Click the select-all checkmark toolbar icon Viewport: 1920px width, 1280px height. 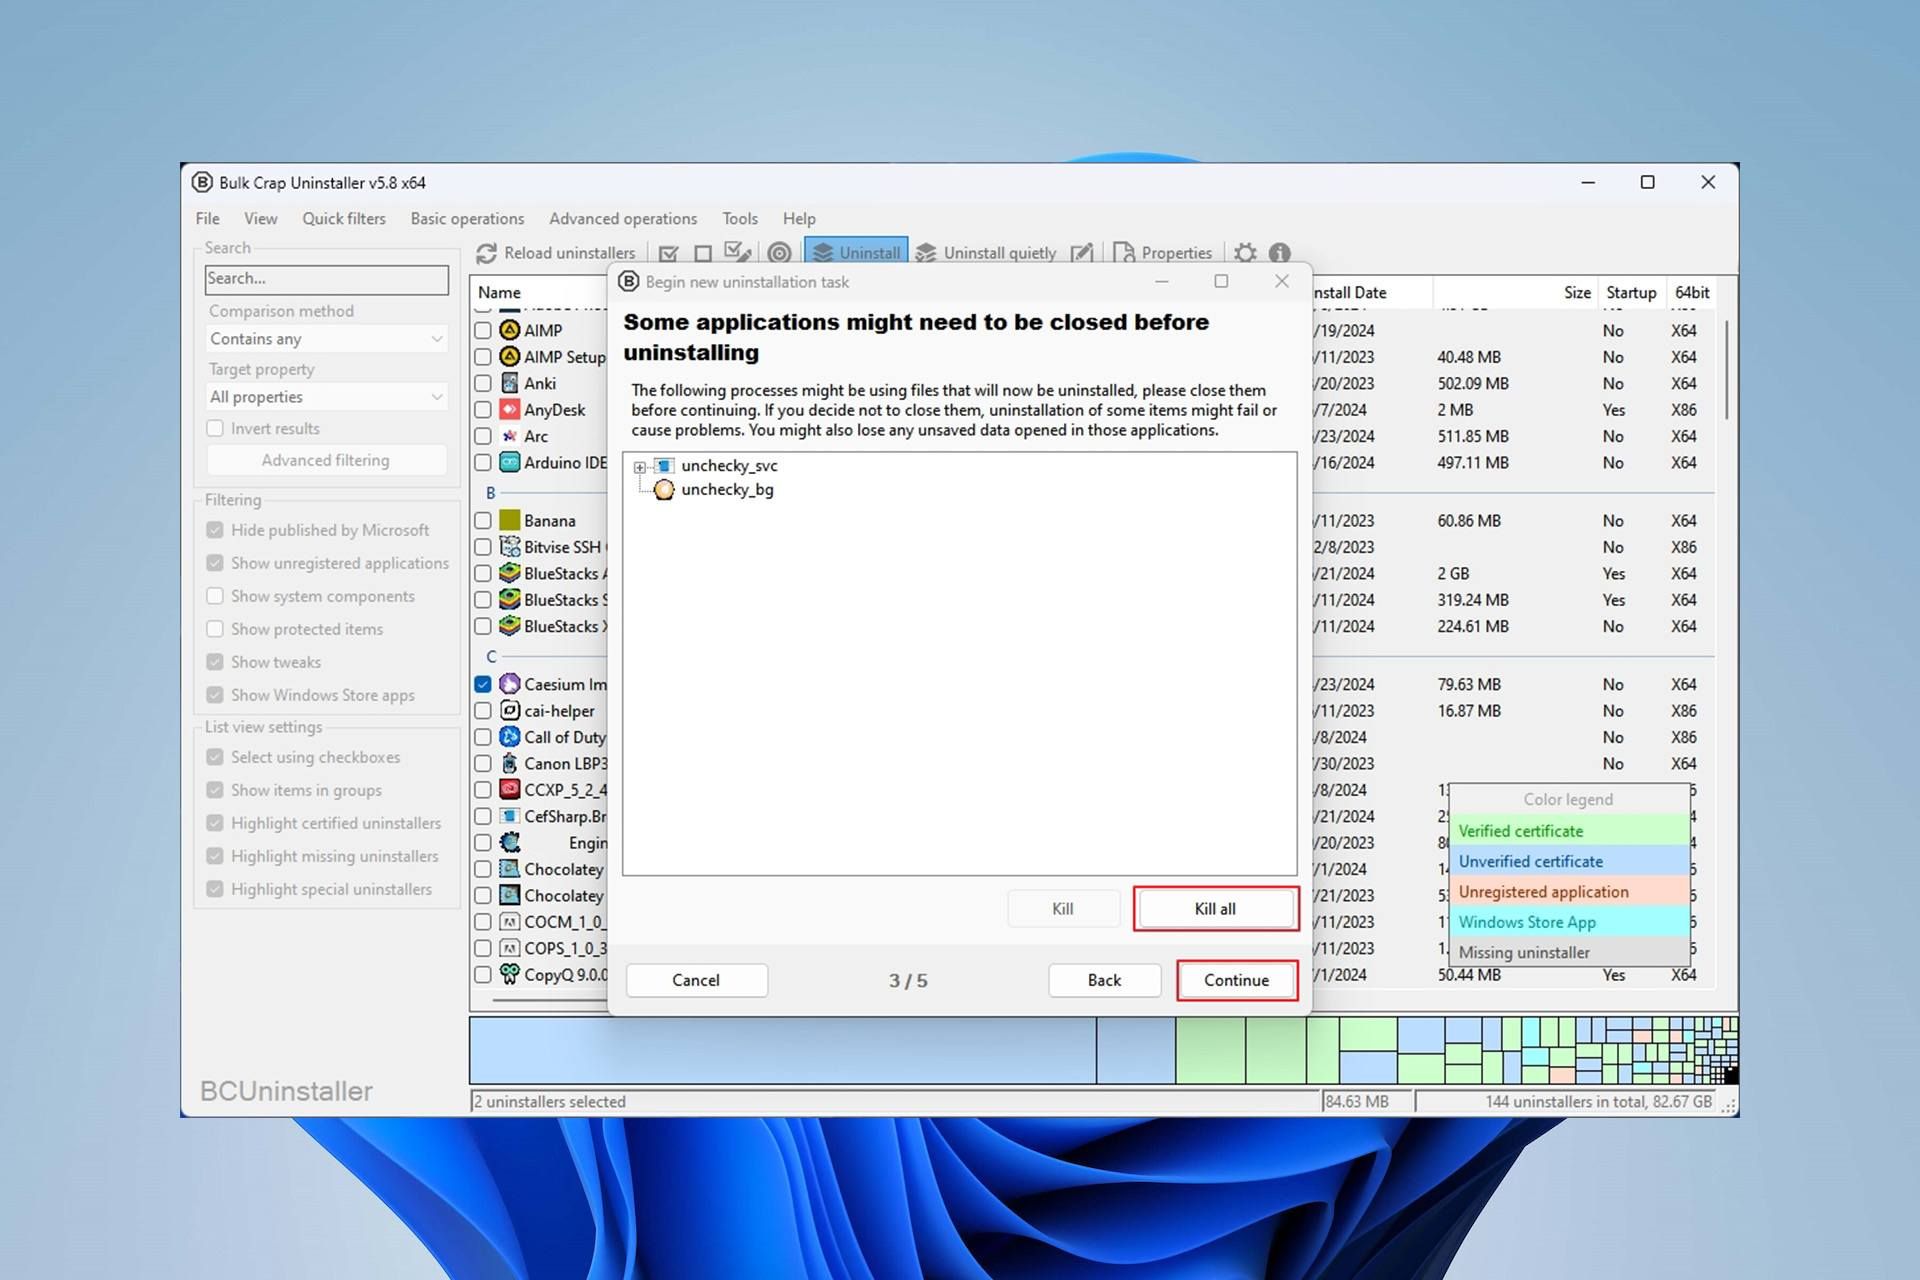click(x=669, y=254)
